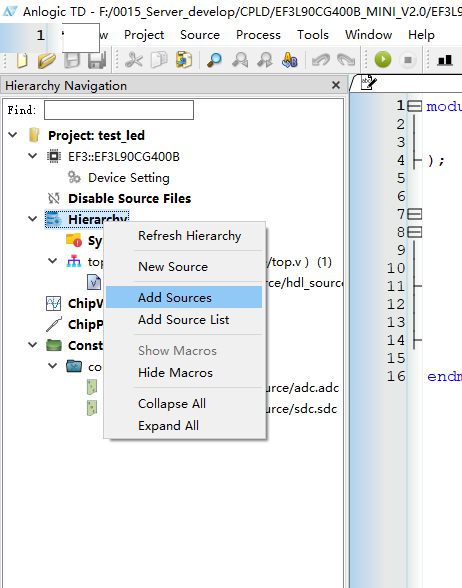Collapse the Hierarchy node chevron
This screenshot has width=462, height=588.
33,219
